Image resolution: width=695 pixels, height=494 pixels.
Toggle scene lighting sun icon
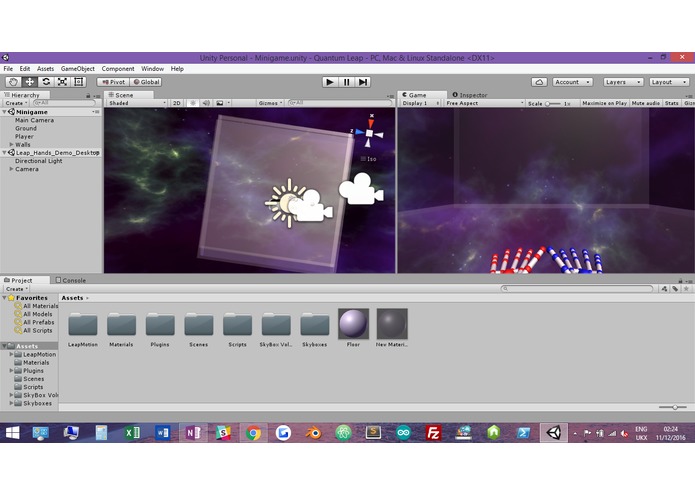point(192,103)
